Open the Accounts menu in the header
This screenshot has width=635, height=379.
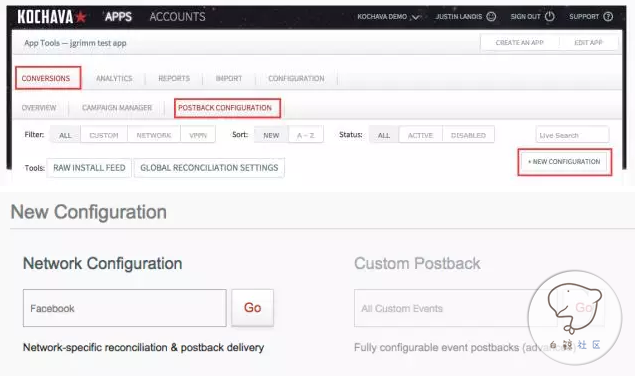point(177,17)
